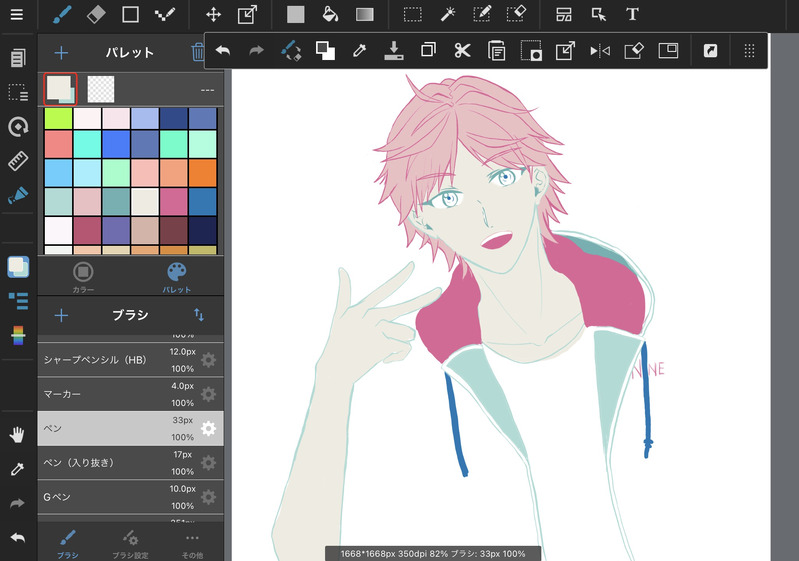799x561 pixels.
Task: Select the transparent color swatch
Action: [x=101, y=90]
